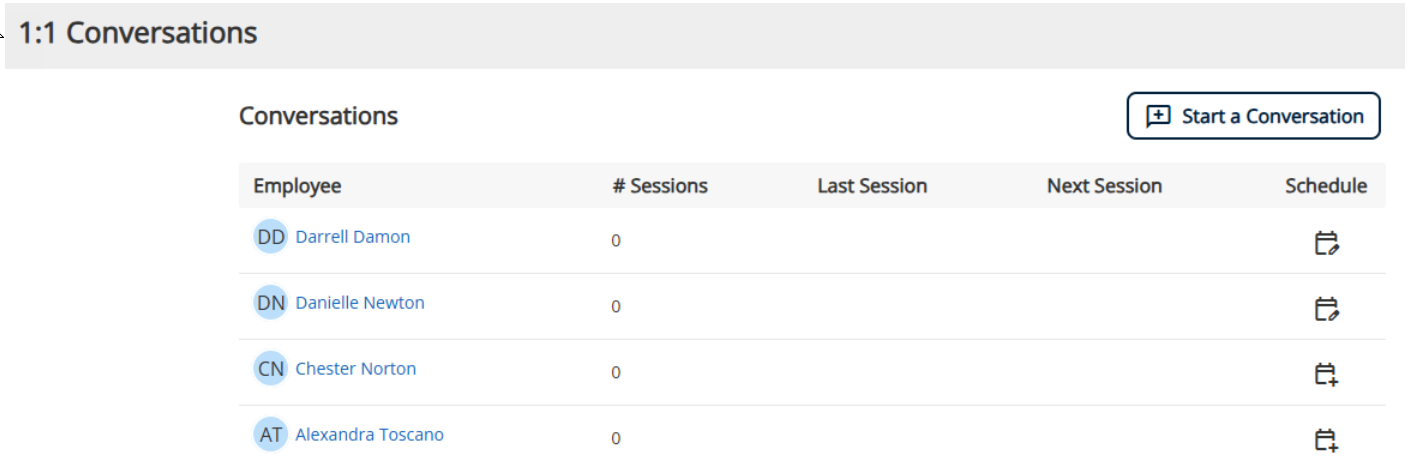This screenshot has width=1412, height=474.
Task: Open Darrell Damon's profile link
Action: [x=353, y=237]
